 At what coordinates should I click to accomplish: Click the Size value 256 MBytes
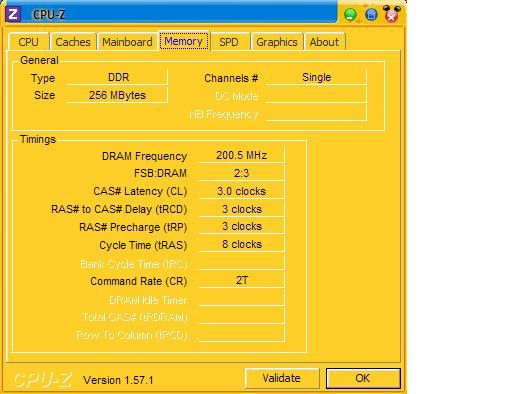tap(117, 95)
